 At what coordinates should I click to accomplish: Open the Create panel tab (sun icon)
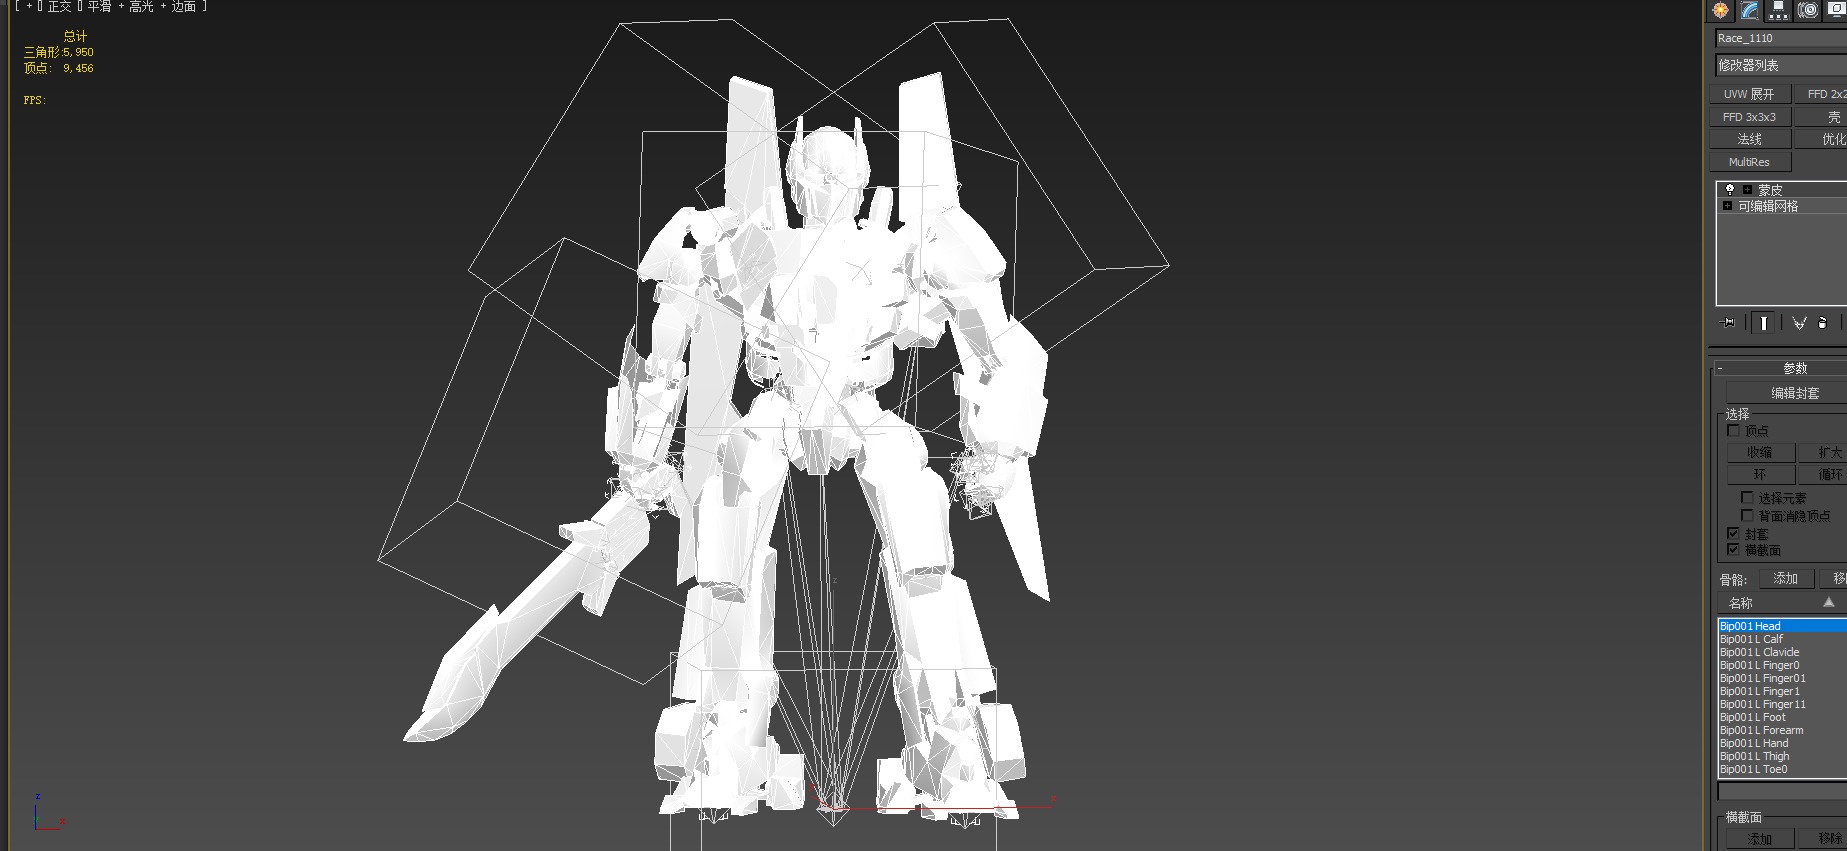point(1720,10)
